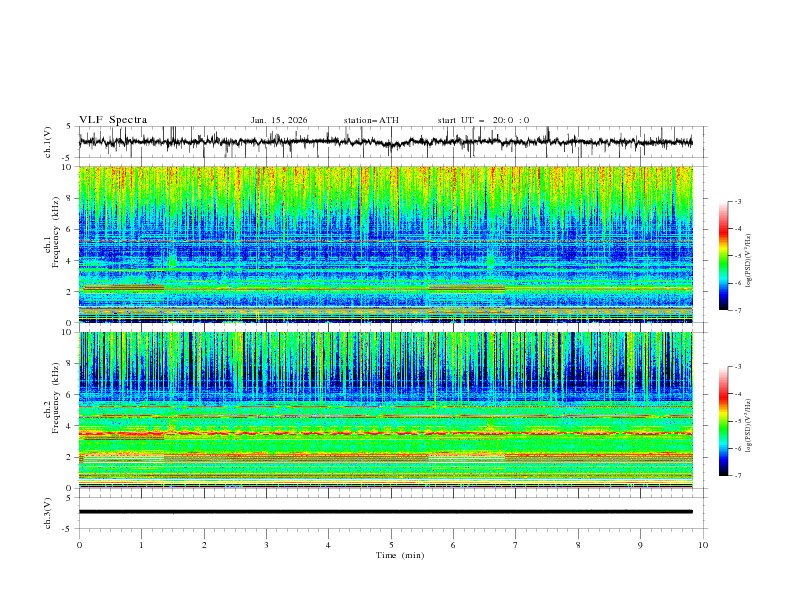The height and width of the screenshot is (612, 792).
Task: Click the ch.3 flat black voltage trace
Action: pos(386,512)
